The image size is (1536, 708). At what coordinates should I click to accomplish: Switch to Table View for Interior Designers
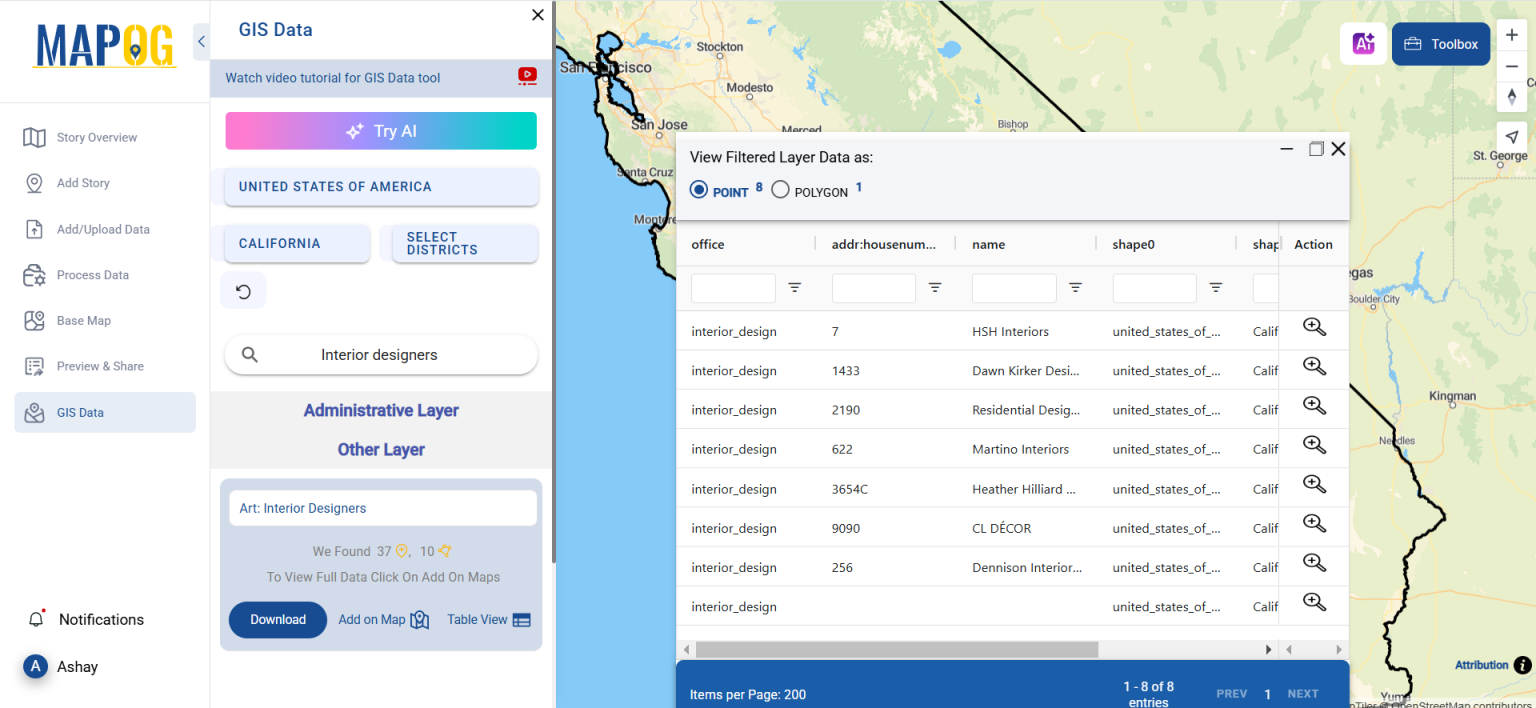pyautogui.click(x=488, y=619)
